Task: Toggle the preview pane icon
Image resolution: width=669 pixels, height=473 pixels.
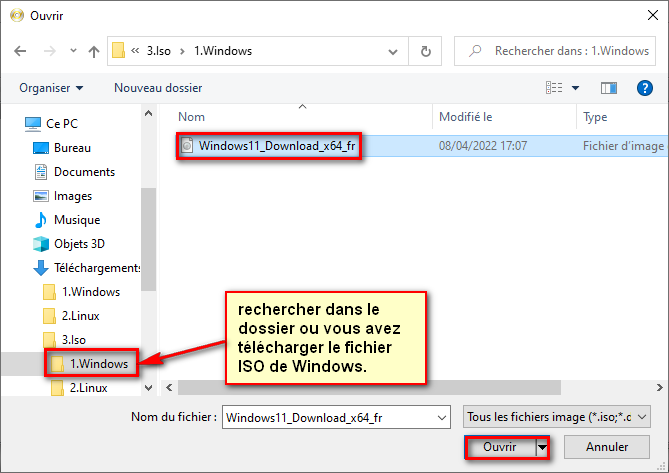Action: [610, 88]
